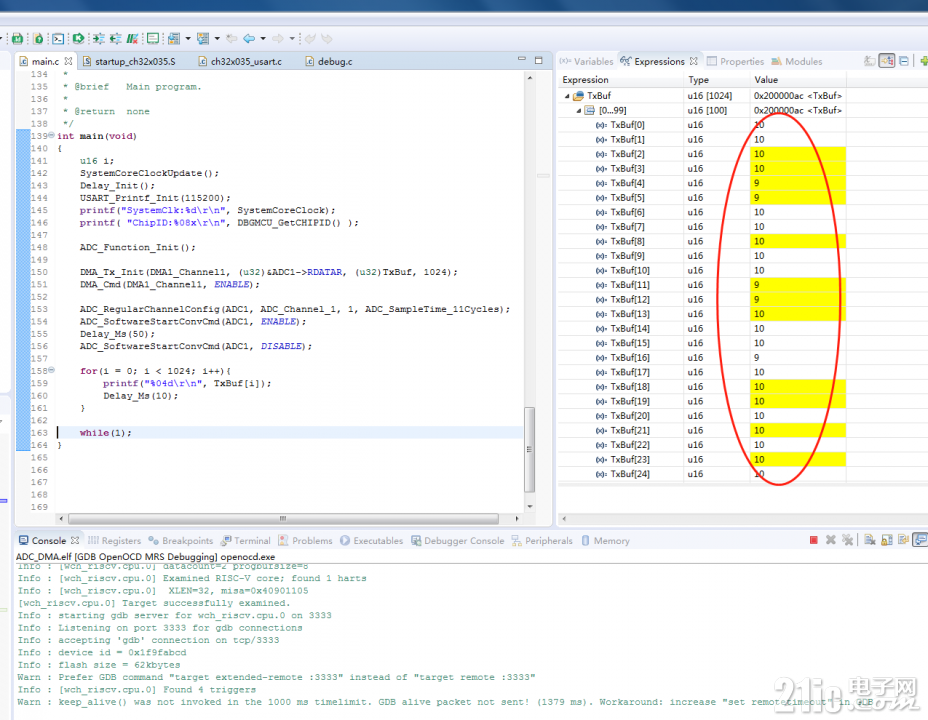Click the editor vertical scrollbar thumb
The image size is (928, 720).
pyautogui.click(x=530, y=450)
